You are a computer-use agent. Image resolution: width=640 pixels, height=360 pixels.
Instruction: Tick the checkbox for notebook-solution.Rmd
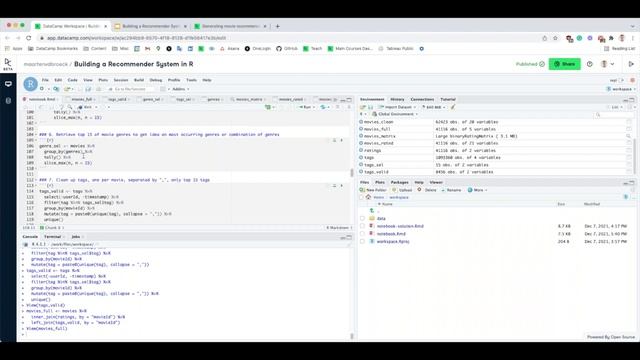(x=362, y=226)
